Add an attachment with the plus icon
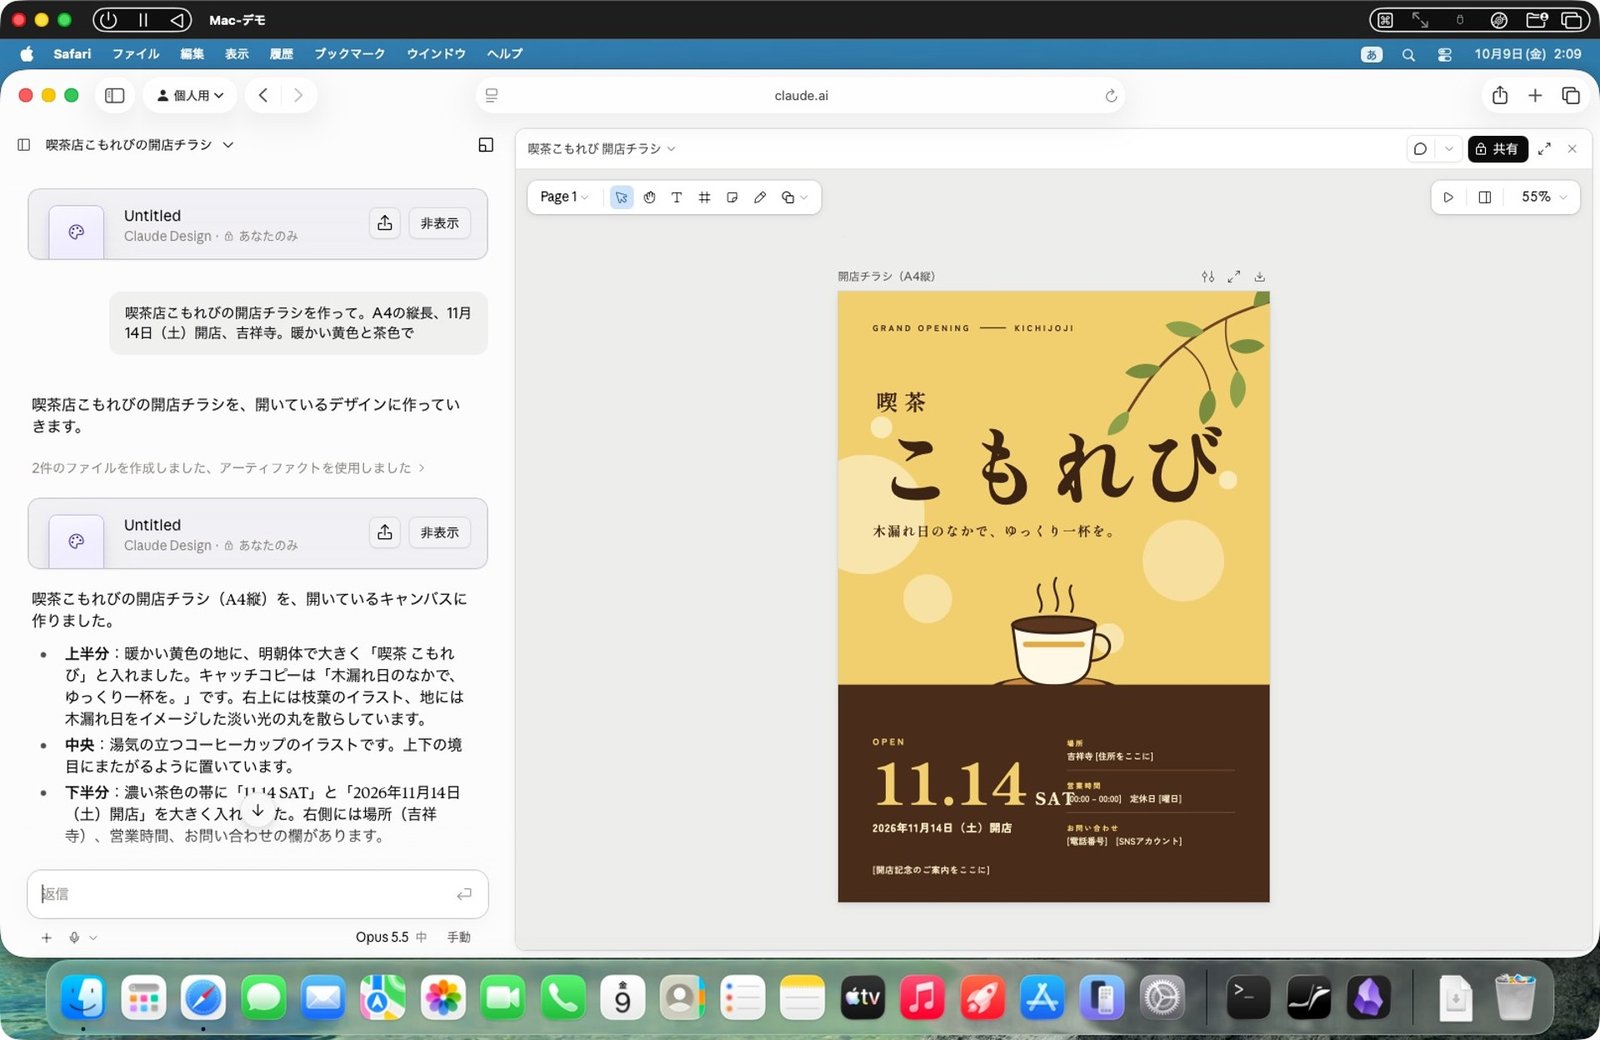 coord(46,938)
